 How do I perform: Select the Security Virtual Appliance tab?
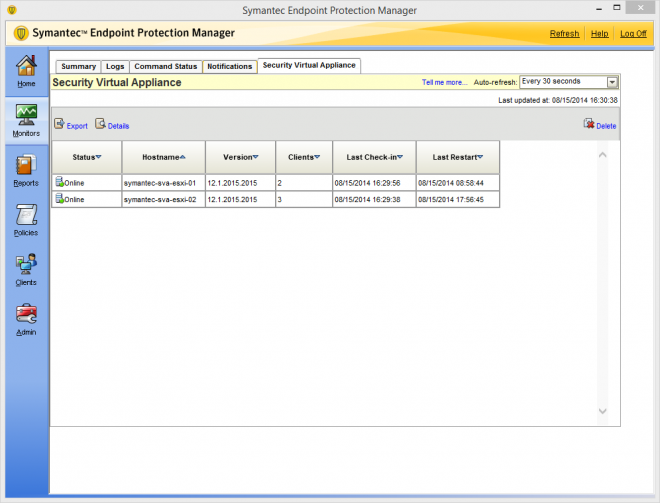309,65
